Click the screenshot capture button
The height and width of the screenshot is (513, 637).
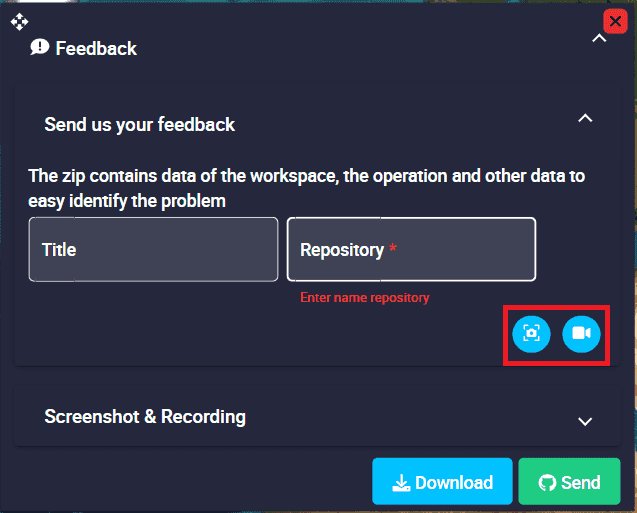(x=531, y=334)
